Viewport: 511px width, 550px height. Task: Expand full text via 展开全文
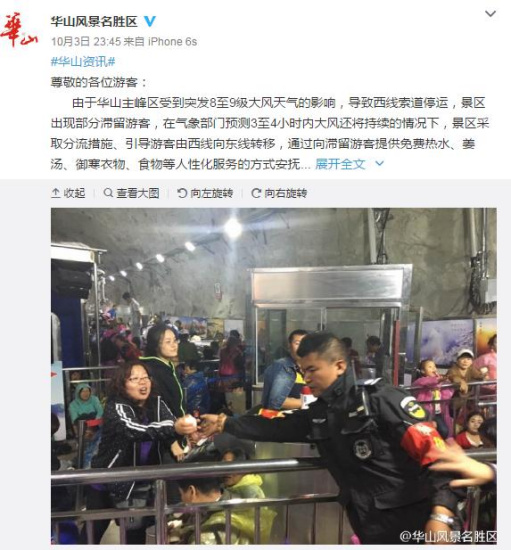click(x=340, y=164)
